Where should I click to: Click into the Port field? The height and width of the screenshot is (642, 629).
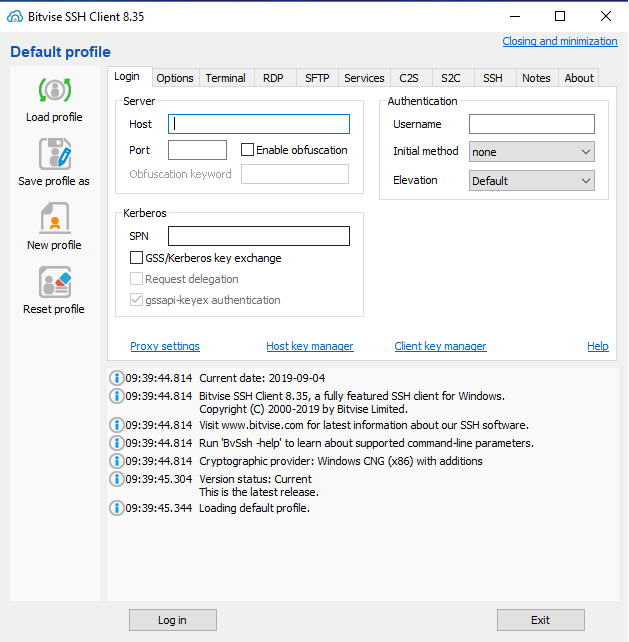click(x=197, y=150)
